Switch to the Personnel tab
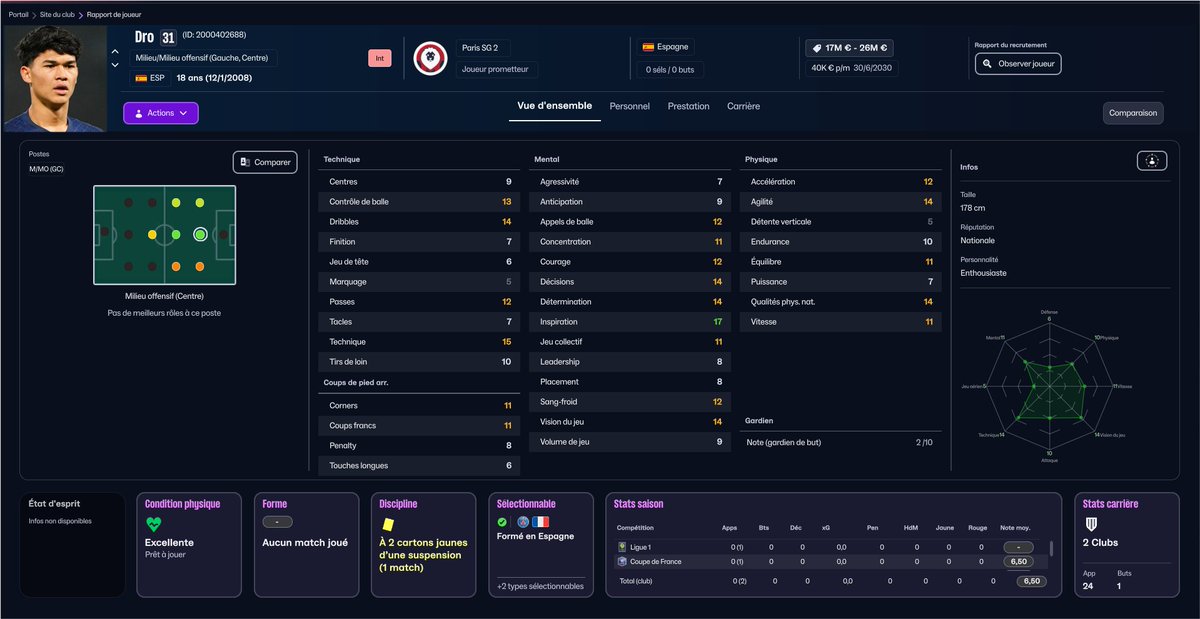1200x619 pixels. tap(630, 106)
